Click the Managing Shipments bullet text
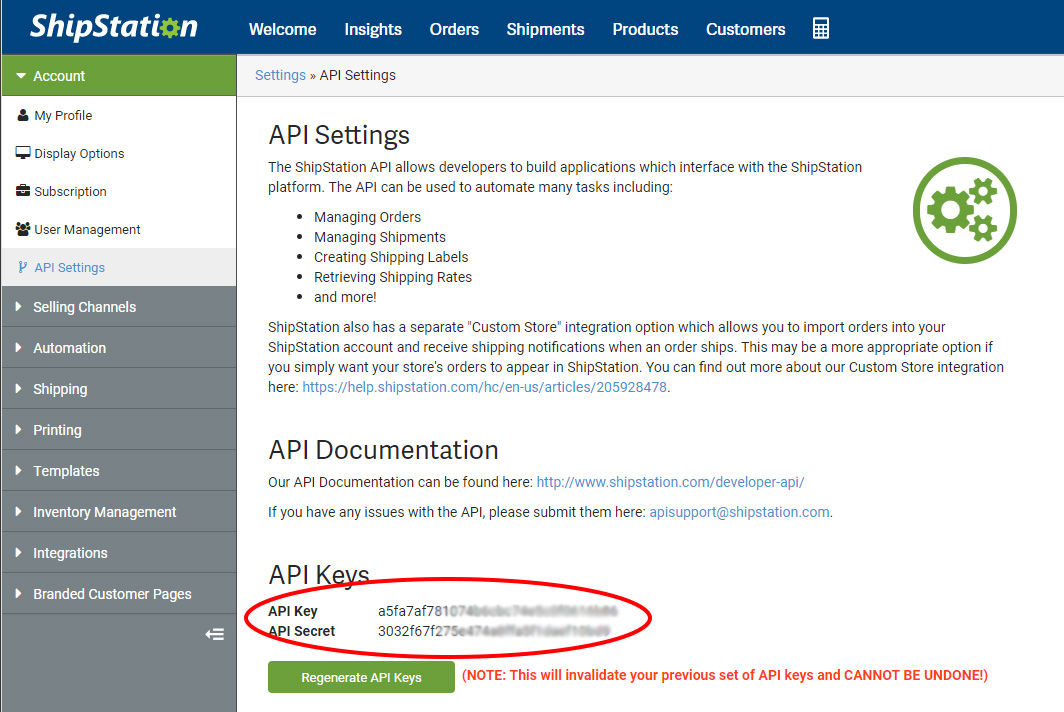Screen dimensions: 1064x712 [x=379, y=237]
